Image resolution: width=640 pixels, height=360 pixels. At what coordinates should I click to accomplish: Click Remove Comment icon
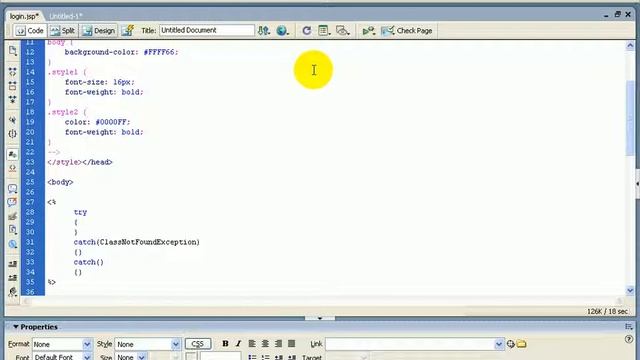click(13, 202)
